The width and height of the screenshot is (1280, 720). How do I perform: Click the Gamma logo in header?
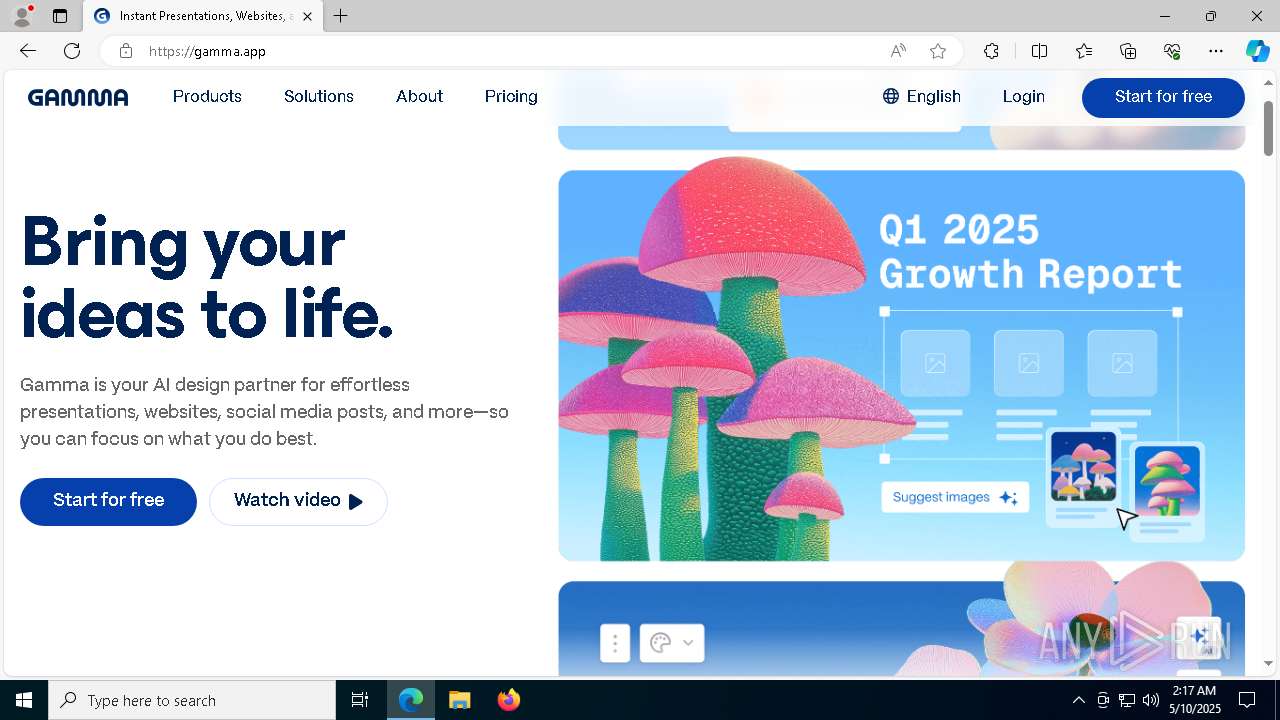click(x=78, y=97)
